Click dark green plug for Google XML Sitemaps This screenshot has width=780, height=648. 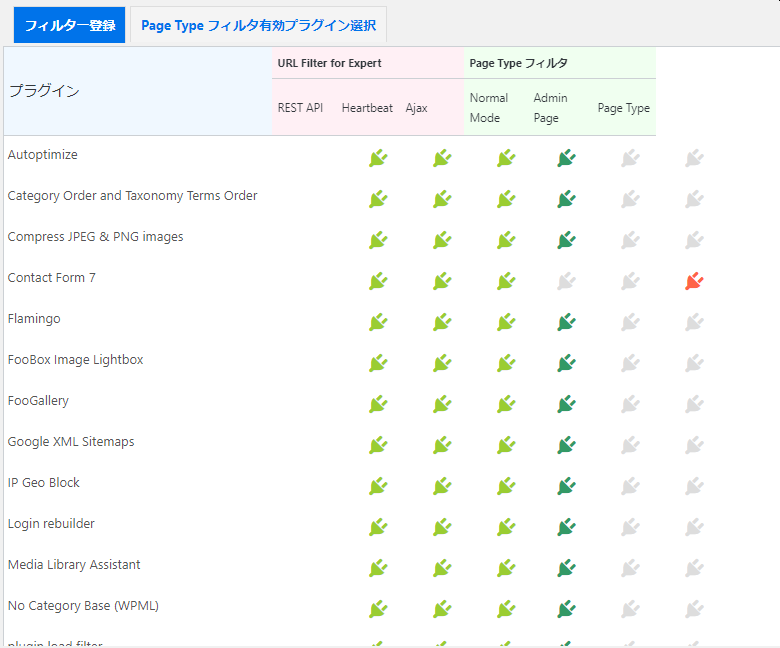[567, 445]
